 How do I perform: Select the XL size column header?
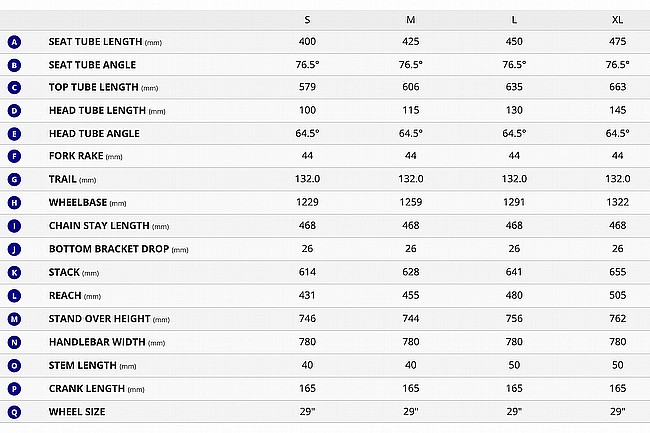pyautogui.click(x=617, y=20)
